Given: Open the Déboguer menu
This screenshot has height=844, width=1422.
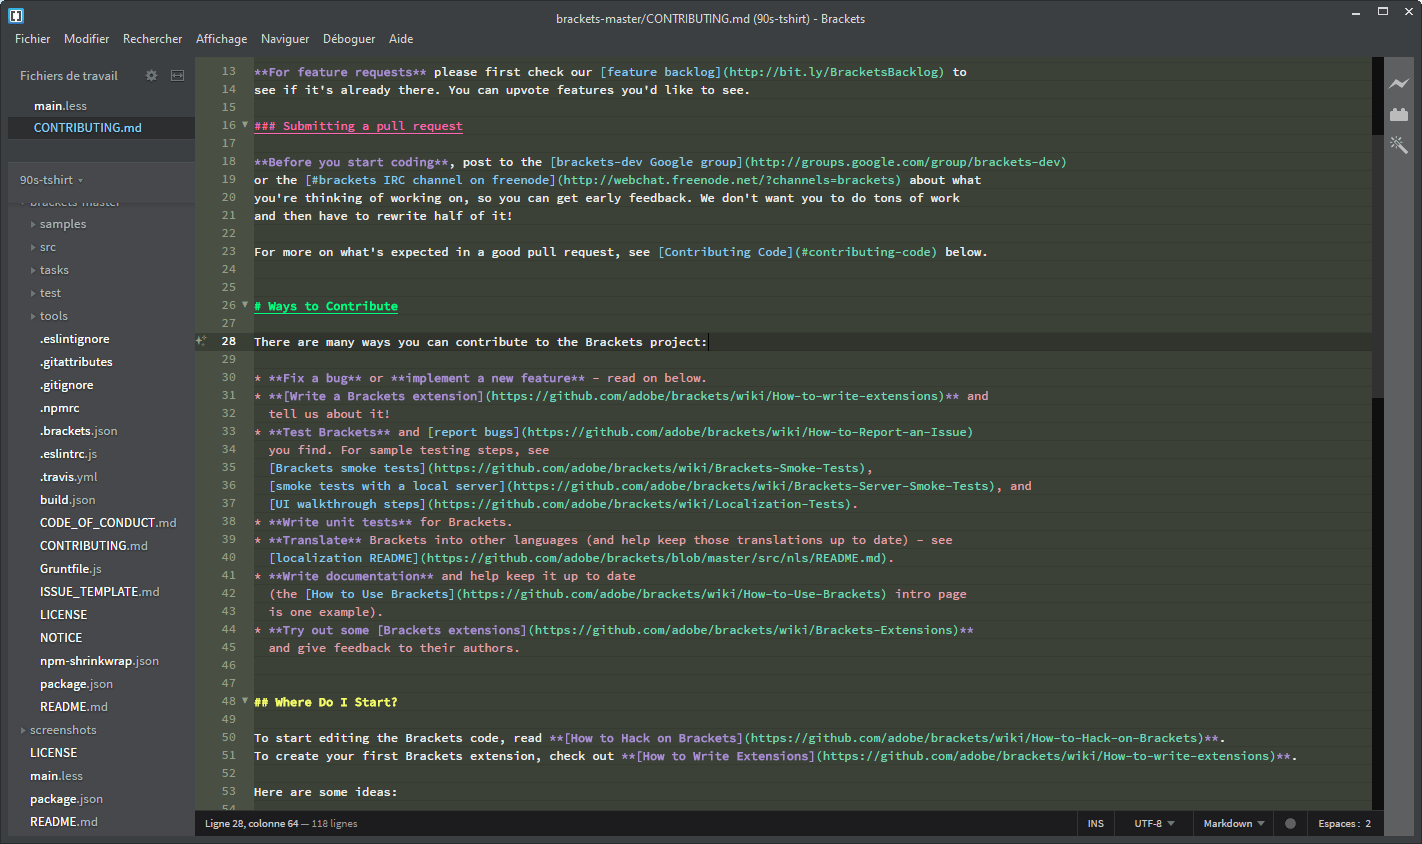Looking at the screenshot, I should coord(348,39).
